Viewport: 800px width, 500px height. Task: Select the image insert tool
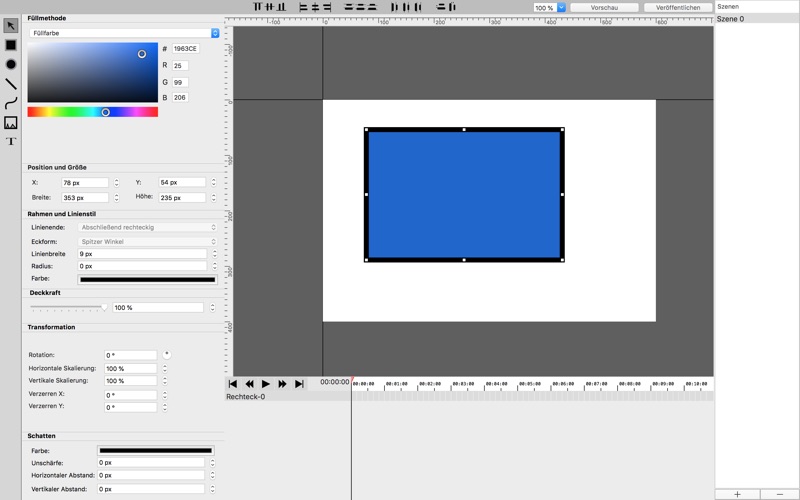tap(11, 122)
